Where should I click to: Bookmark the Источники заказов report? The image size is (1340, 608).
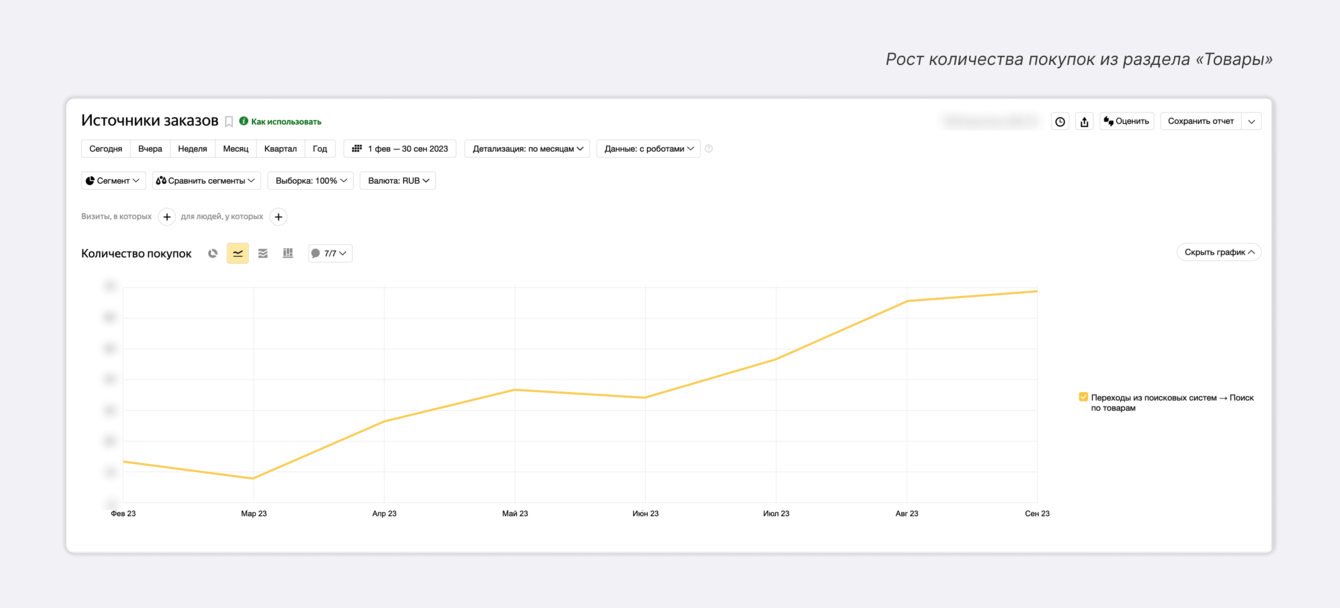(229, 122)
